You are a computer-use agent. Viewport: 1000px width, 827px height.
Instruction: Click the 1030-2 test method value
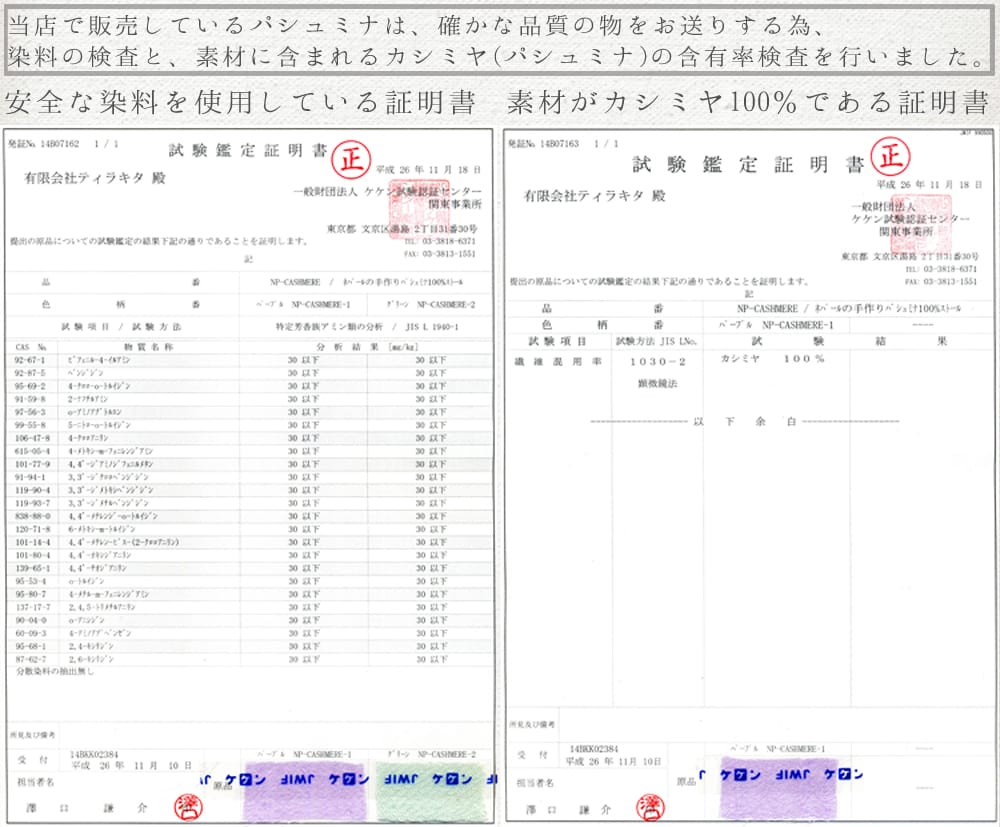click(x=657, y=362)
